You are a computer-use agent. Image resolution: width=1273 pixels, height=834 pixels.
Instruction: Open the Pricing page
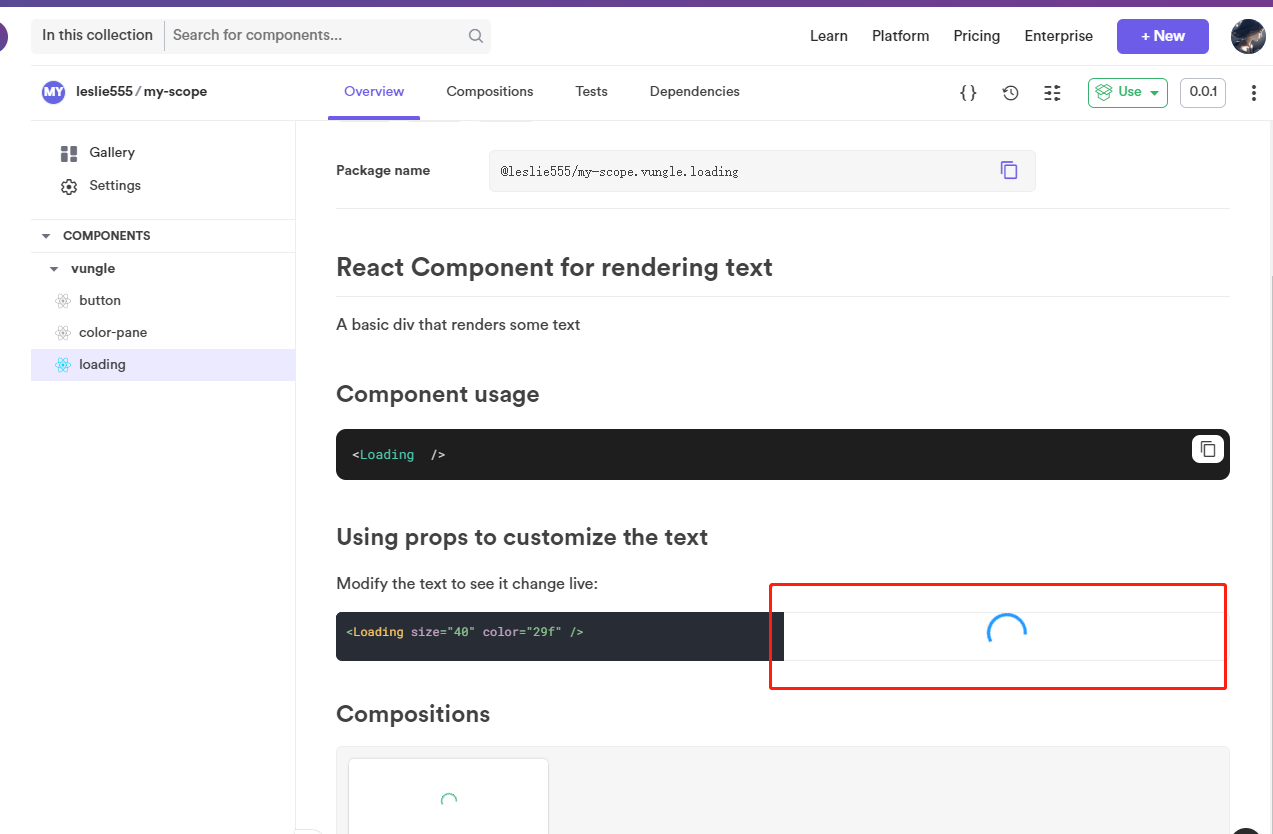click(976, 35)
